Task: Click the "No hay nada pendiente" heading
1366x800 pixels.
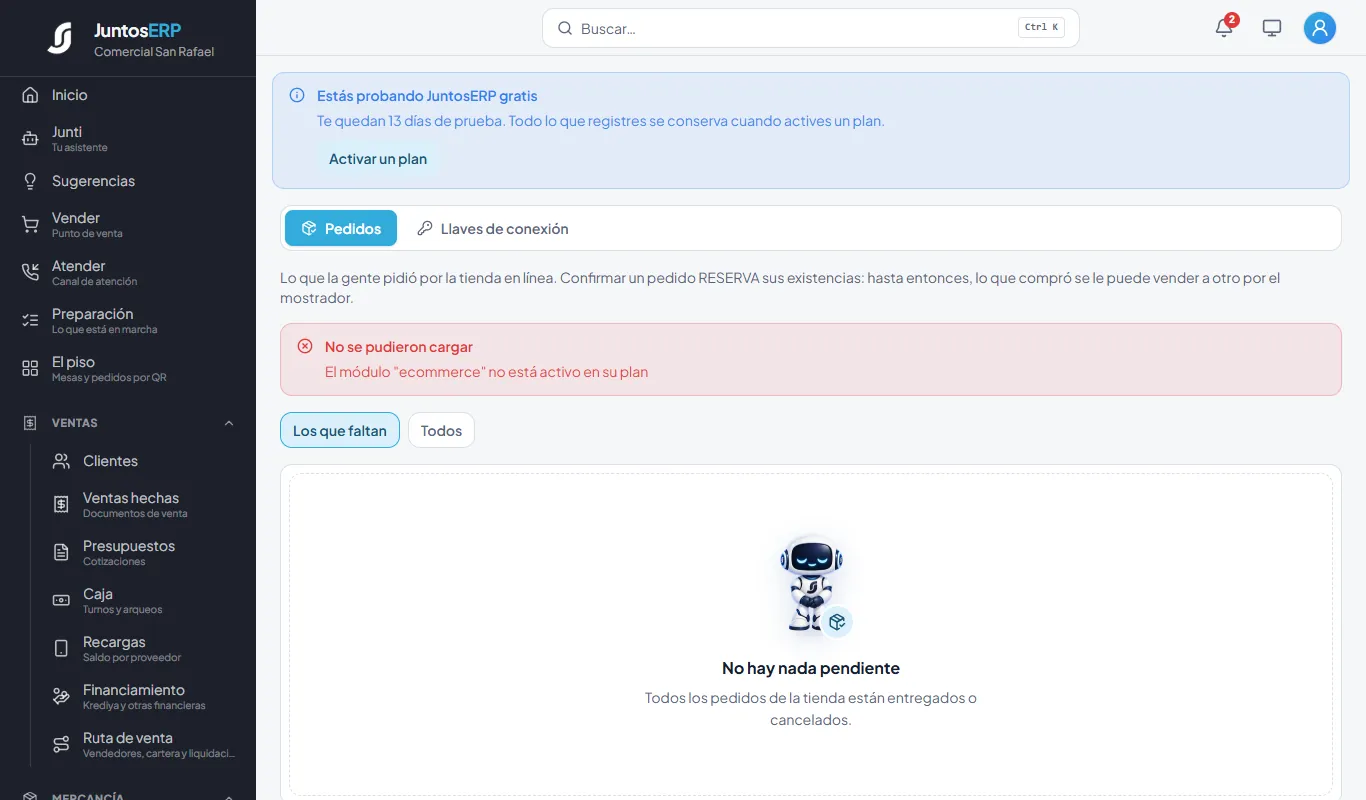Action: tap(811, 668)
